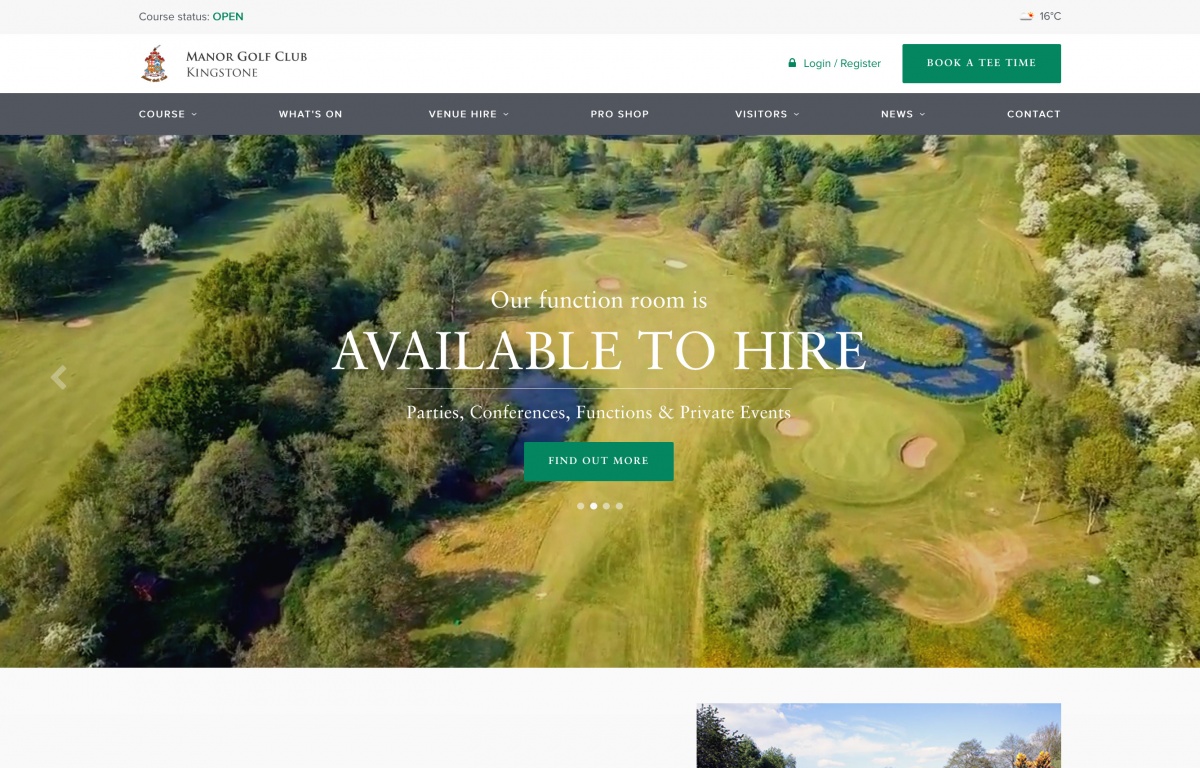
Task: Click the weather thermometer icon showing 16°C
Action: point(1025,16)
